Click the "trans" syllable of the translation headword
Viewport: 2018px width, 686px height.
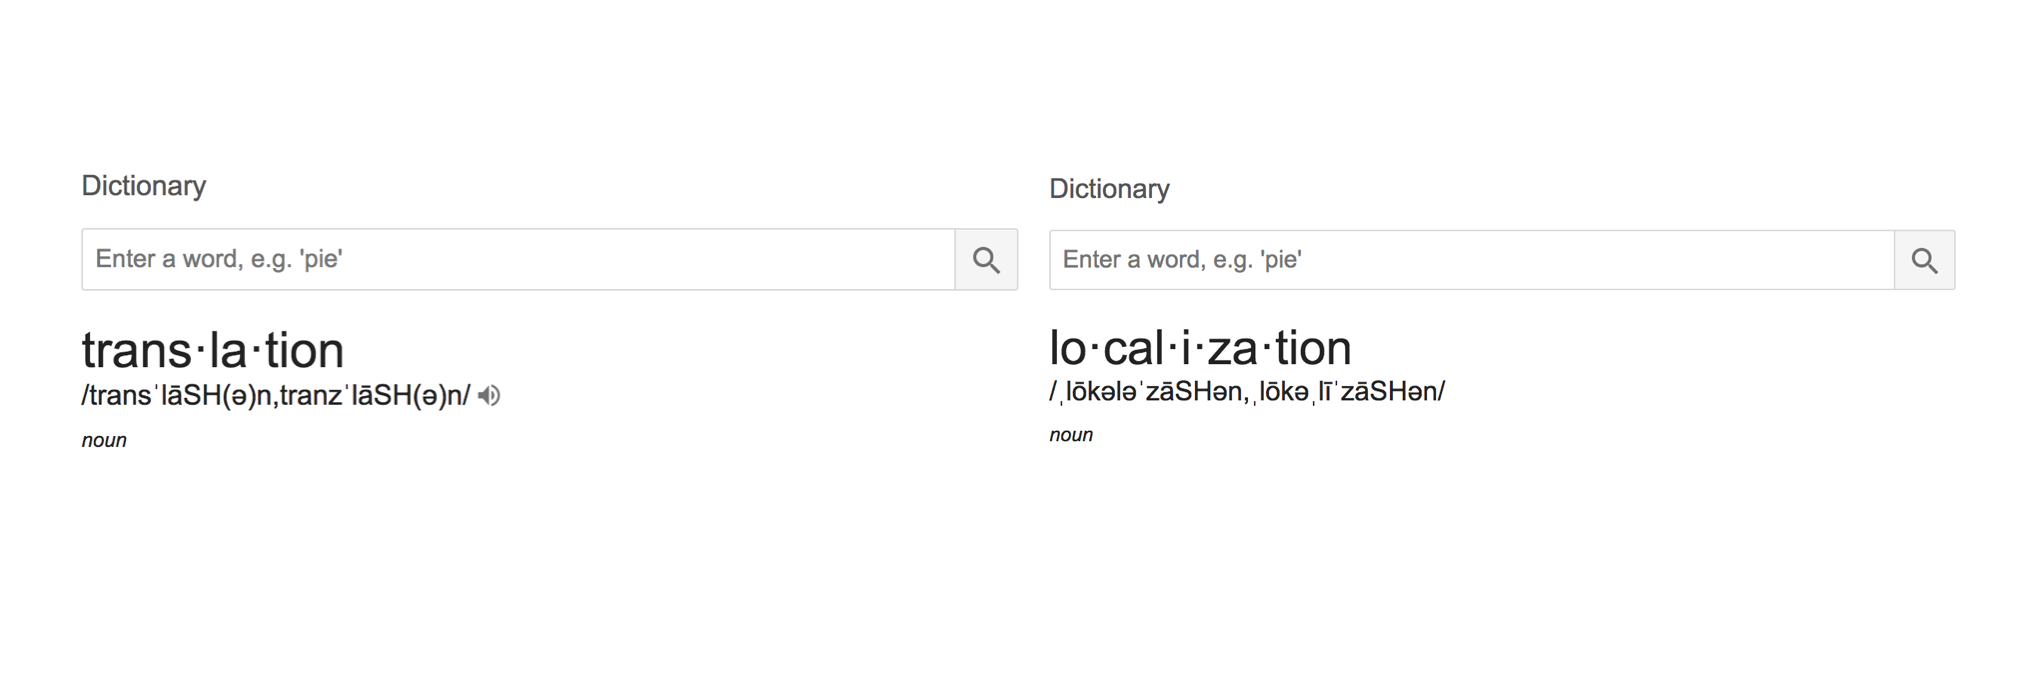click(x=137, y=351)
